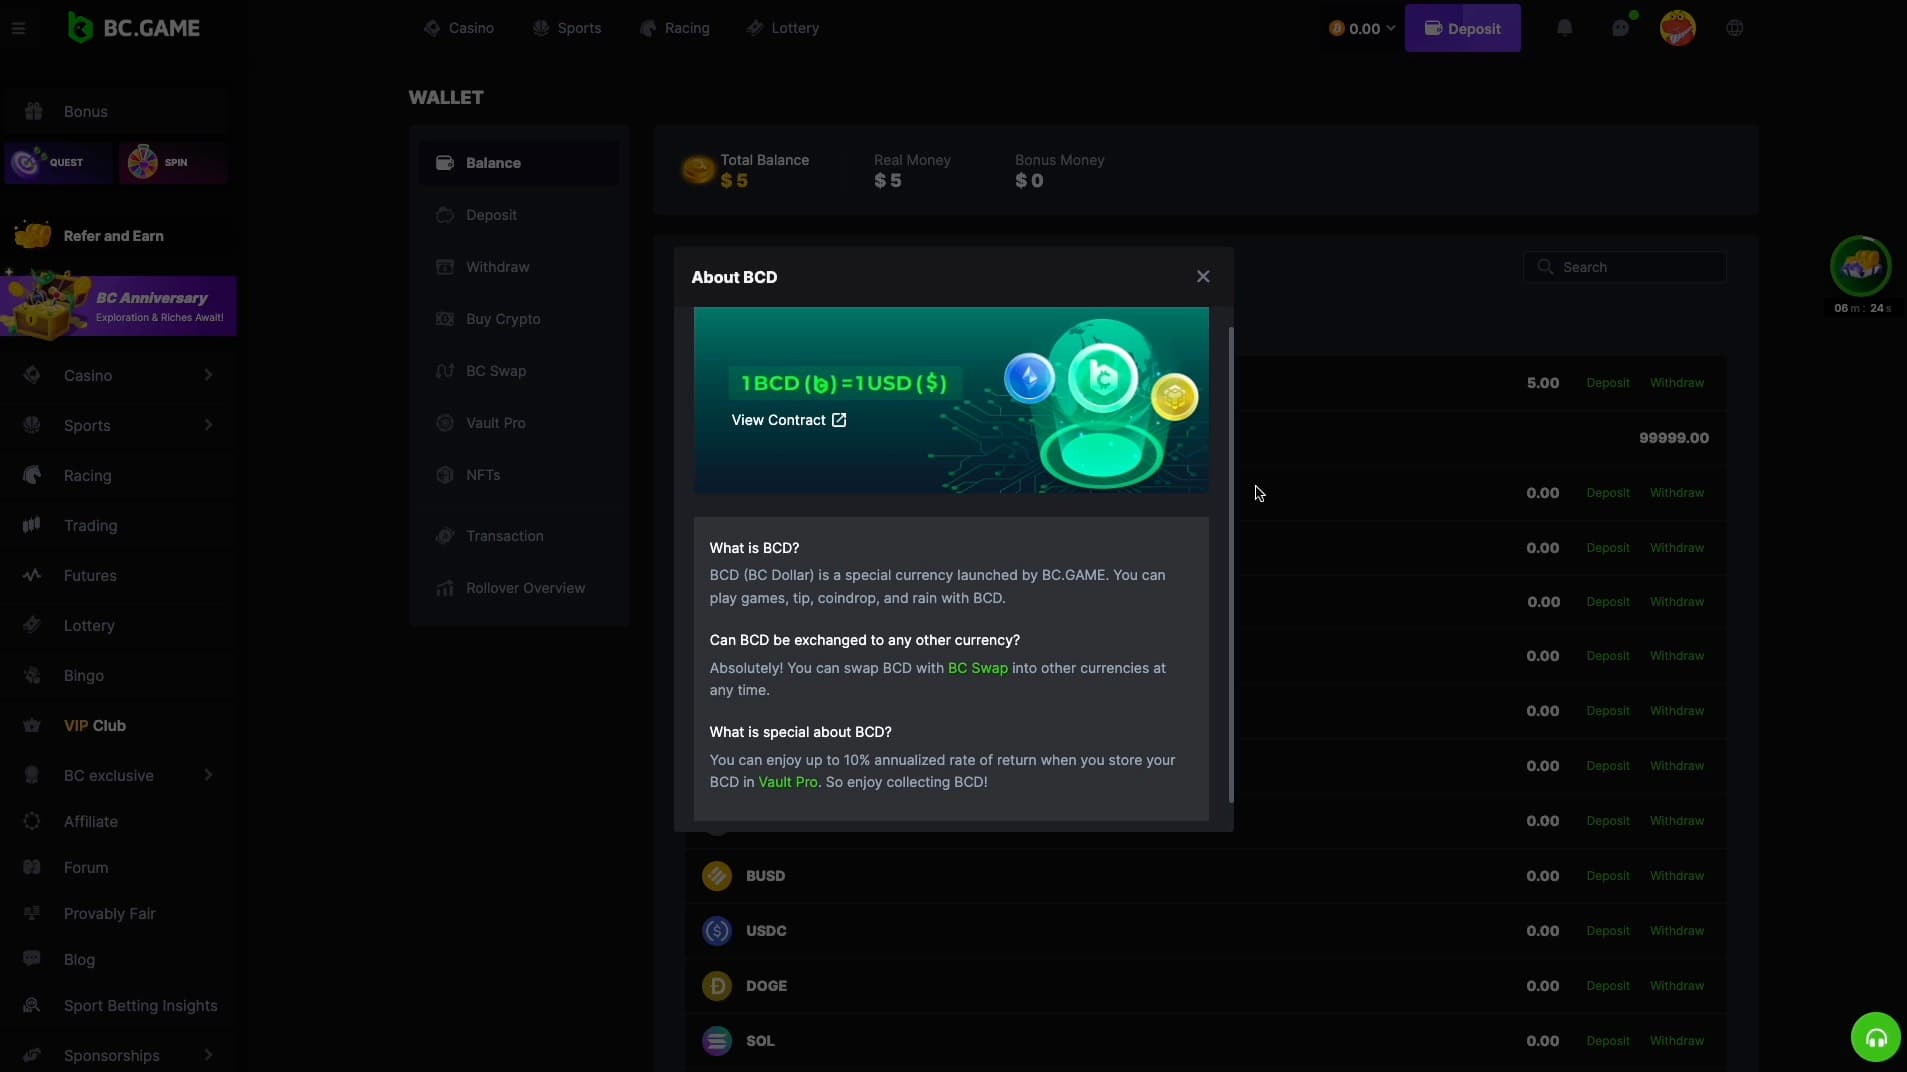Viewport: 1907px width, 1072px height.
Task: Click the purple Deposit button
Action: coord(1462,28)
